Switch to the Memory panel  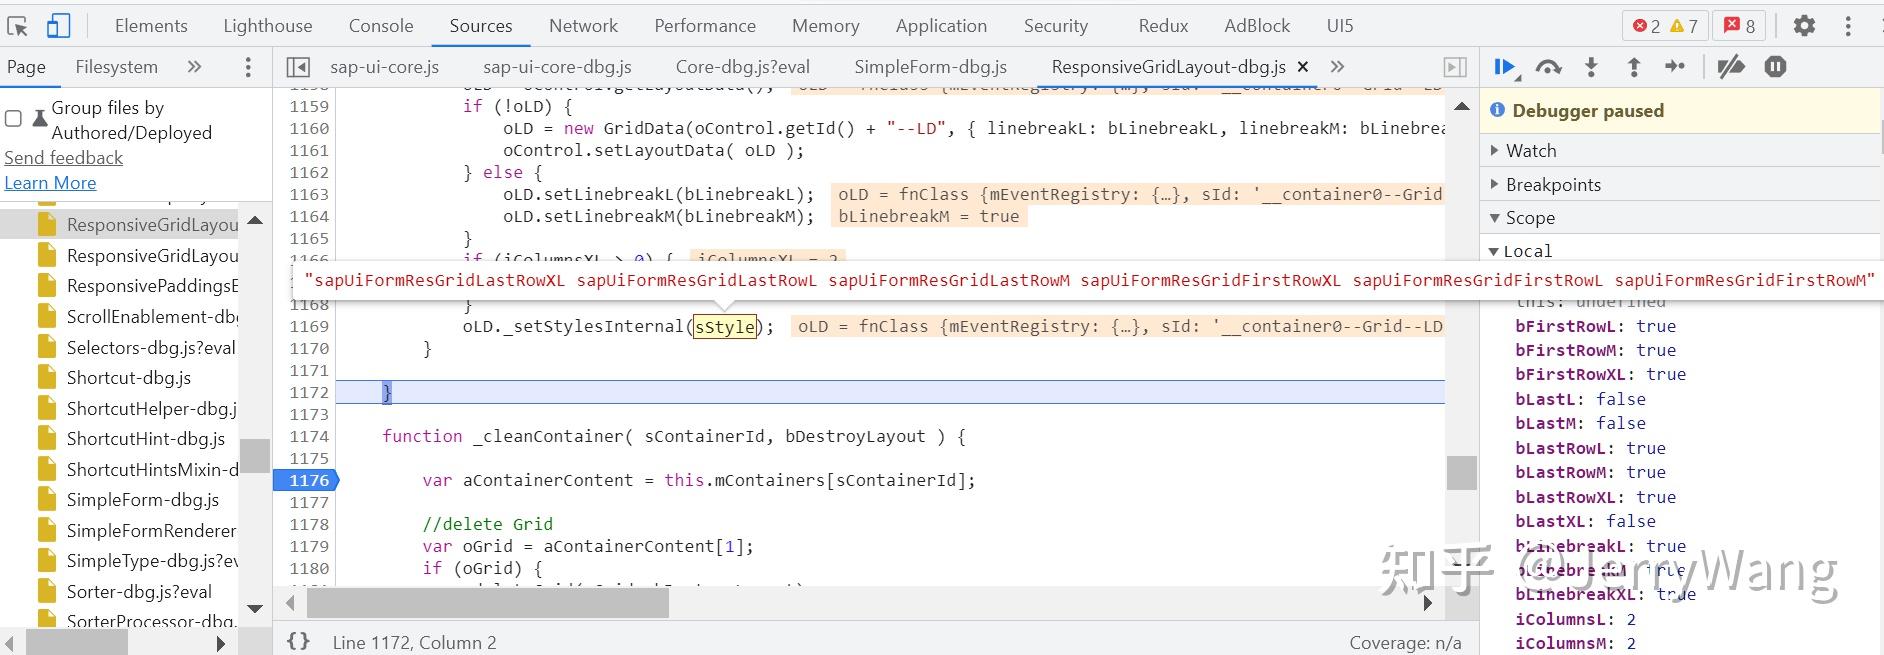click(x=825, y=26)
